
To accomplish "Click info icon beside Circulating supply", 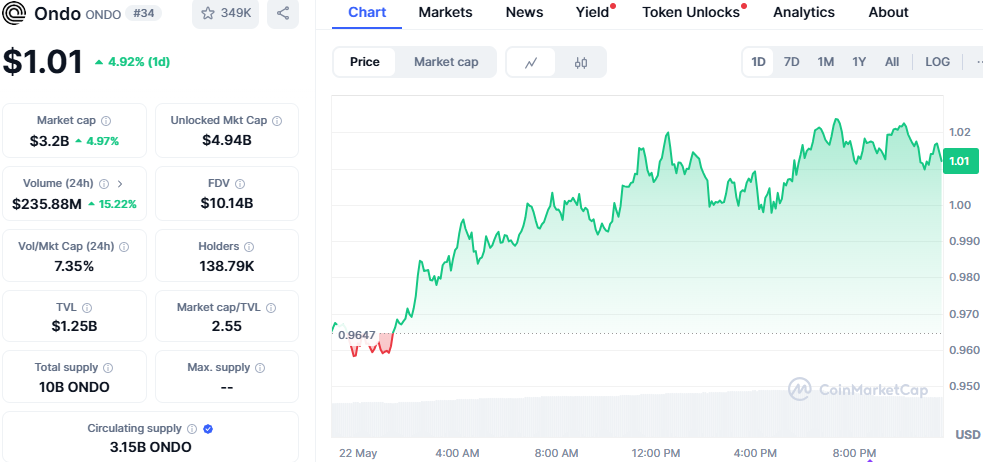I will [x=192, y=429].
